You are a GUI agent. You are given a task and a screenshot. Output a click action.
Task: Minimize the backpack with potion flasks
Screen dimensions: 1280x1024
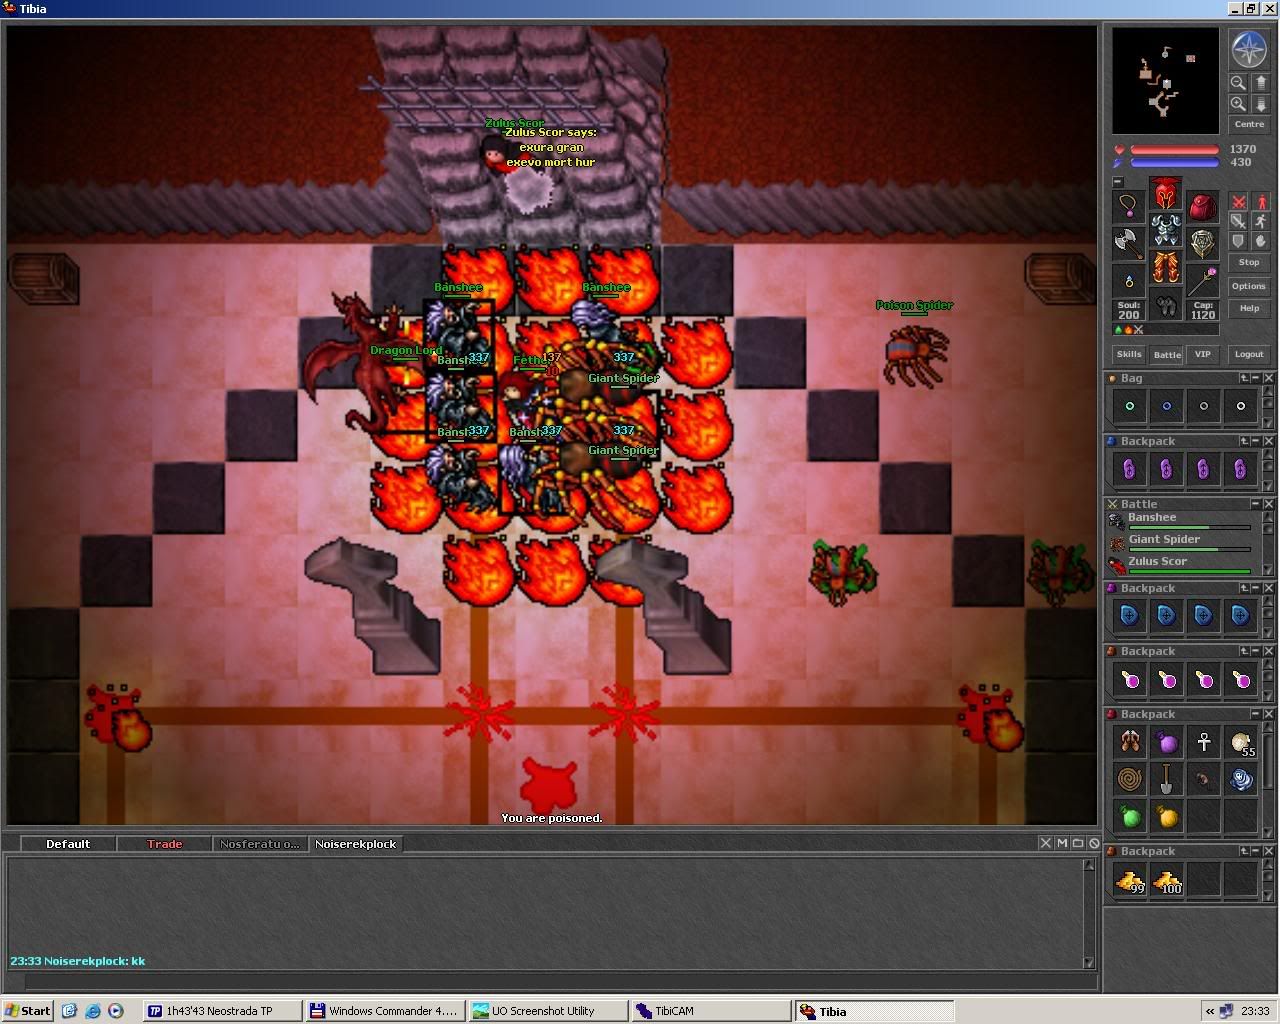[1256, 651]
